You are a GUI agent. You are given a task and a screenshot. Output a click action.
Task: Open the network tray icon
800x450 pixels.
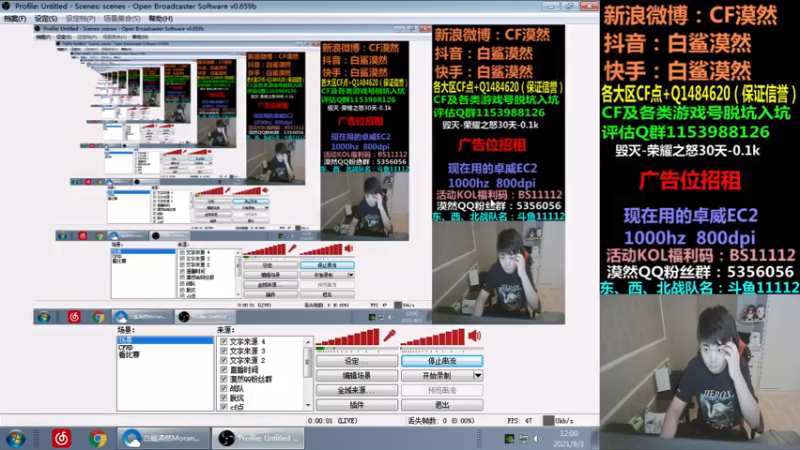click(523, 439)
